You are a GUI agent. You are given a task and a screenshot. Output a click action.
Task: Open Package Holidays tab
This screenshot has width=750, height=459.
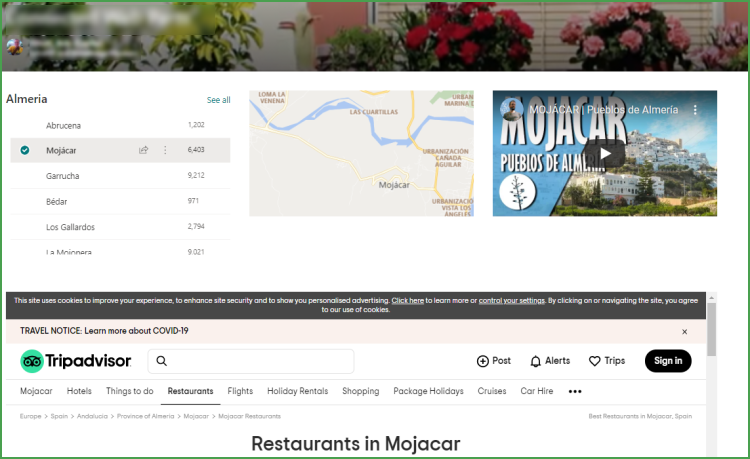(x=429, y=391)
